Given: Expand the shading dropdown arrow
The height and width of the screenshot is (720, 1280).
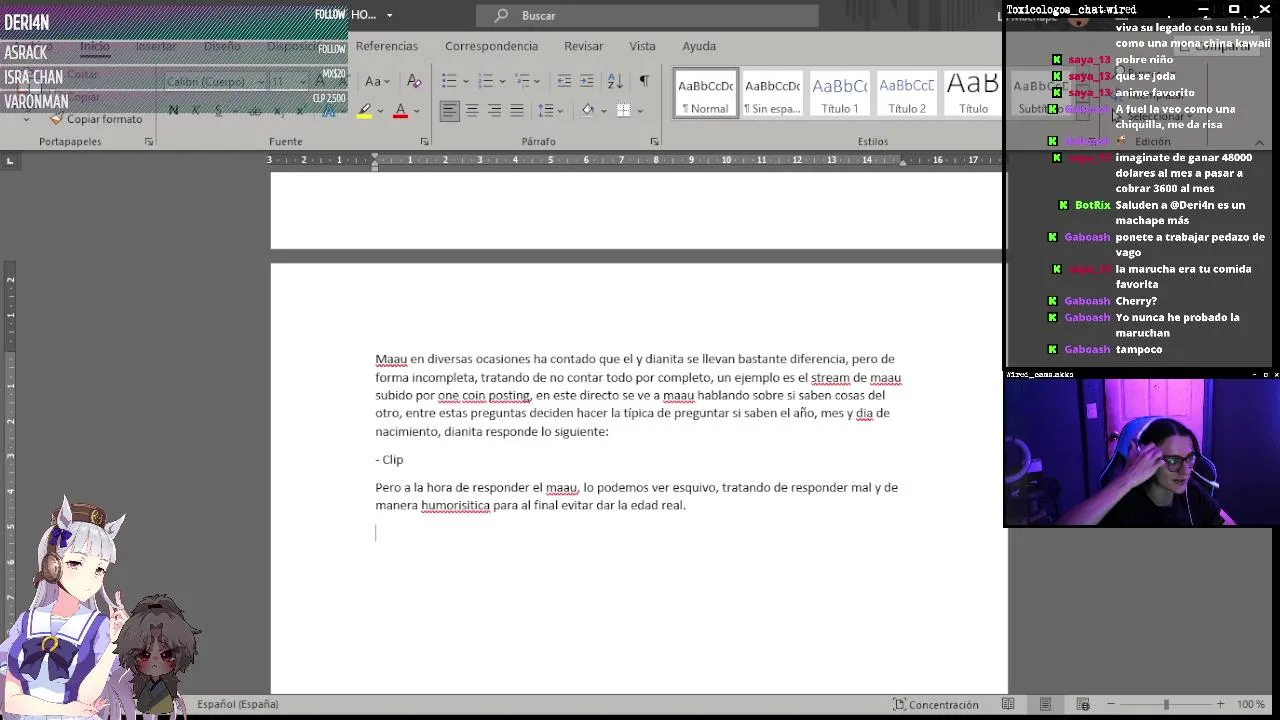Looking at the screenshot, I should tap(603, 111).
